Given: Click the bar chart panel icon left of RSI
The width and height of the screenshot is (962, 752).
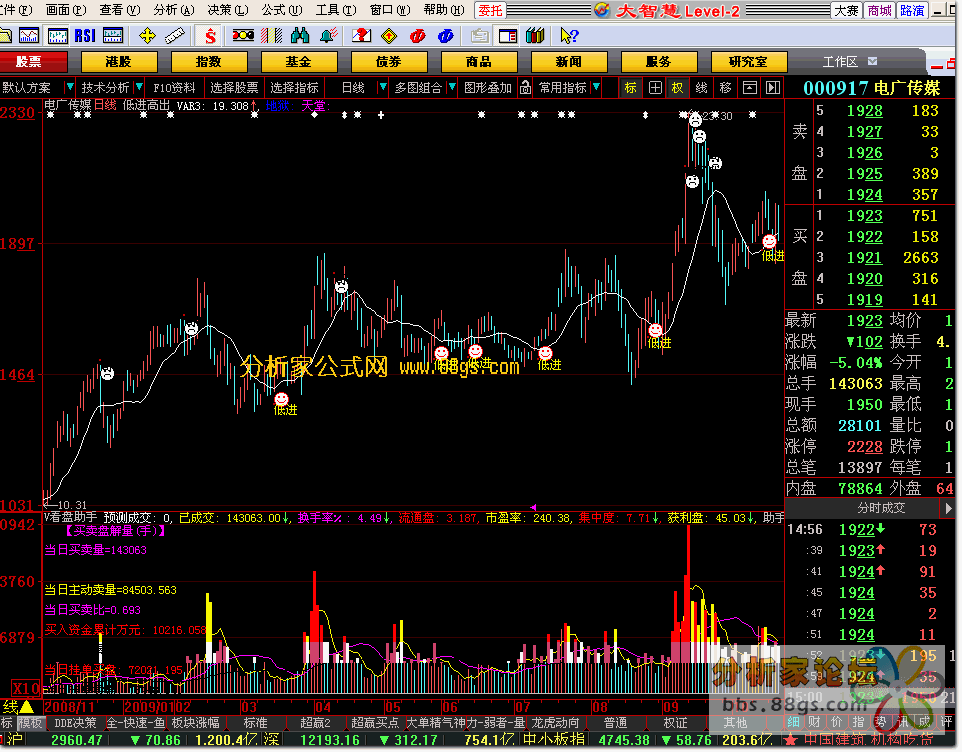Looking at the screenshot, I should tap(58, 36).
